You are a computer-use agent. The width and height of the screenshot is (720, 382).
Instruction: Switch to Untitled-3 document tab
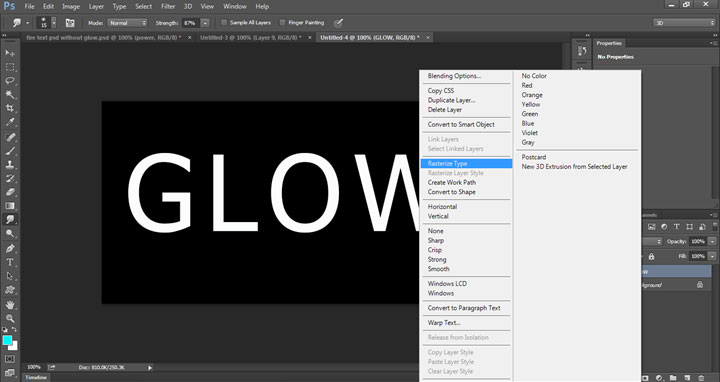tap(251, 38)
